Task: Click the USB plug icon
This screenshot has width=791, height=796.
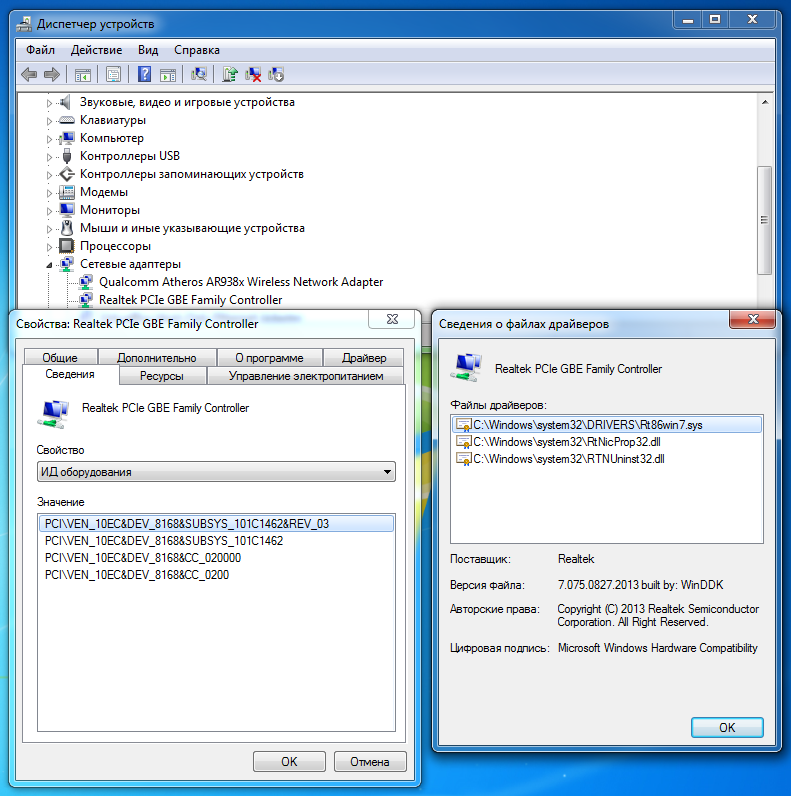Action: (66, 156)
